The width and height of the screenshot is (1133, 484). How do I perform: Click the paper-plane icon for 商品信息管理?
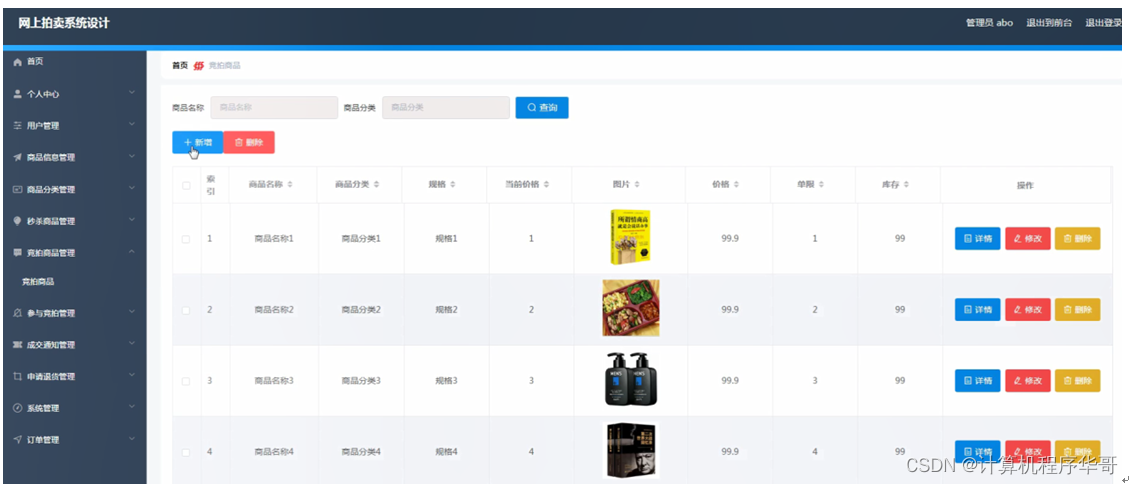pos(17,157)
